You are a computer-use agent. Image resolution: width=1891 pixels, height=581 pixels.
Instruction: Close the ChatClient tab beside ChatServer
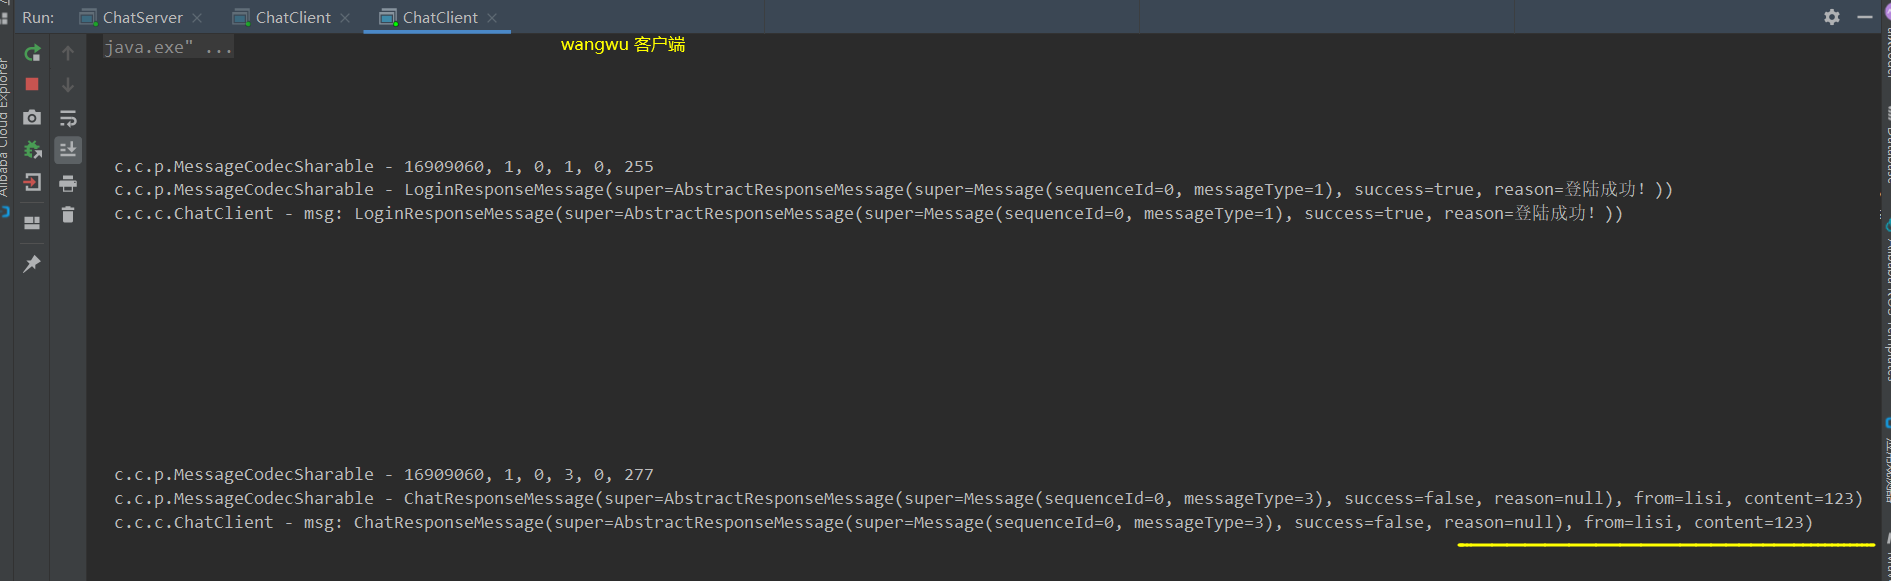coord(345,18)
